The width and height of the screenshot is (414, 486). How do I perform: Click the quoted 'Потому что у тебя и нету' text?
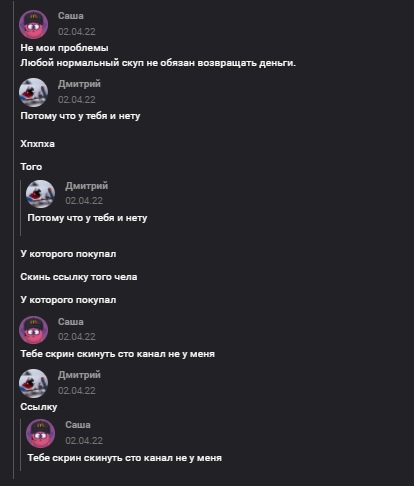click(x=87, y=218)
